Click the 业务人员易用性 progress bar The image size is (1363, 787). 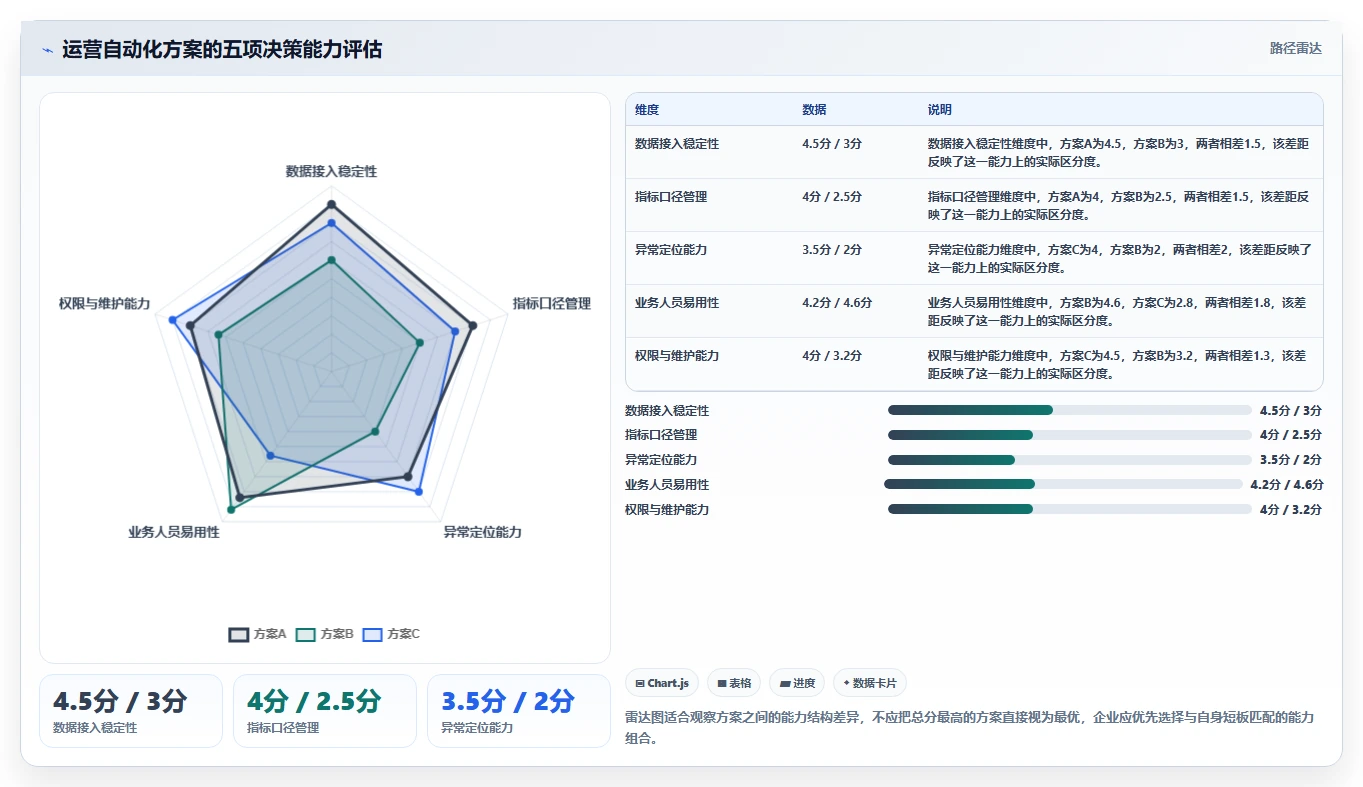(x=1063, y=484)
